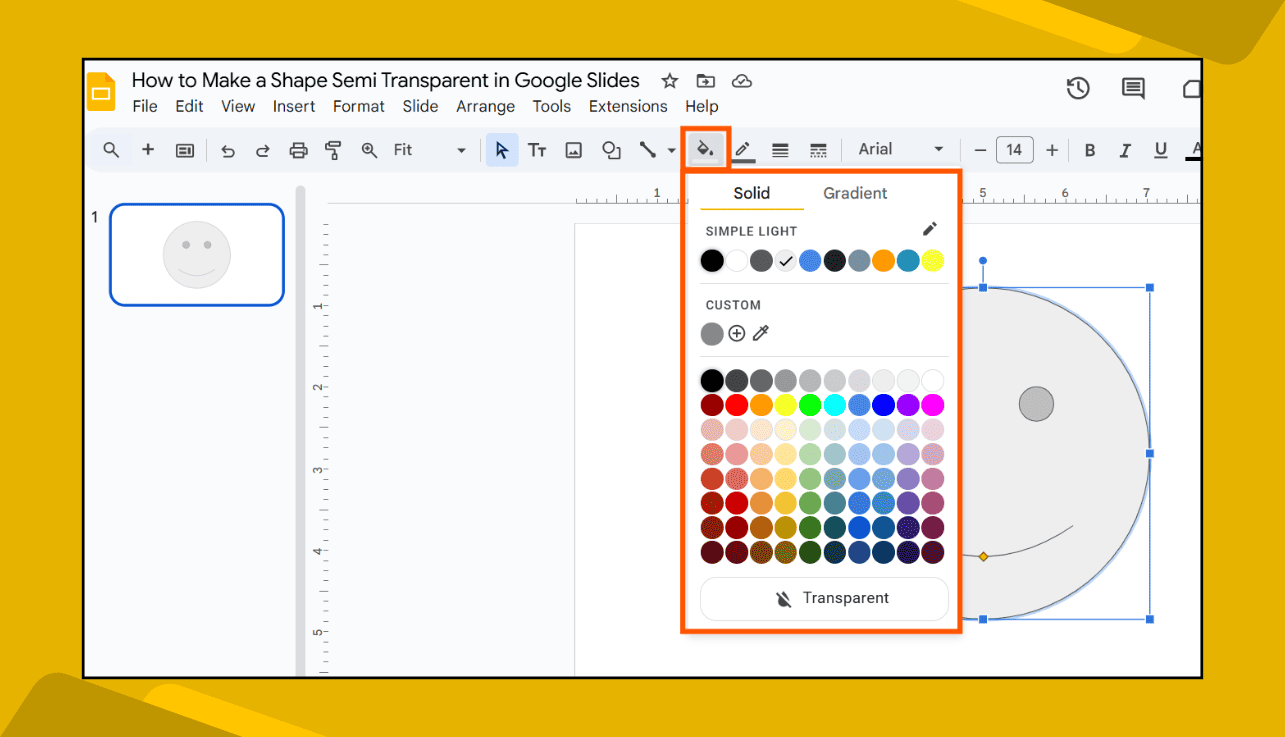Image resolution: width=1285 pixels, height=737 pixels.
Task: Select the Line tool
Action: coord(647,149)
